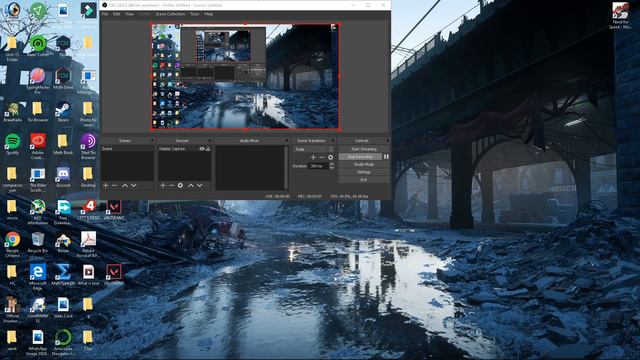Open the Scene Collection menu

pyautogui.click(x=170, y=14)
